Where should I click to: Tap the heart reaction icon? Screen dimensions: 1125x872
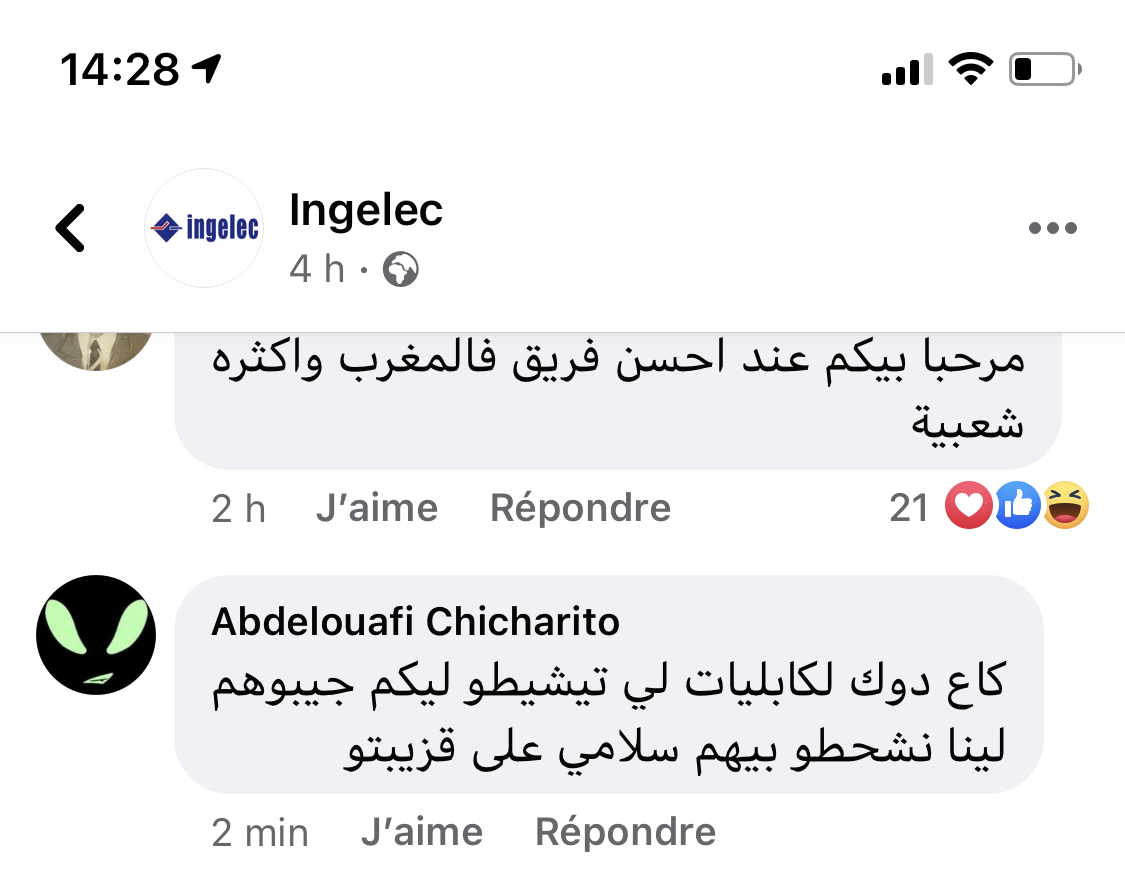pos(968,507)
